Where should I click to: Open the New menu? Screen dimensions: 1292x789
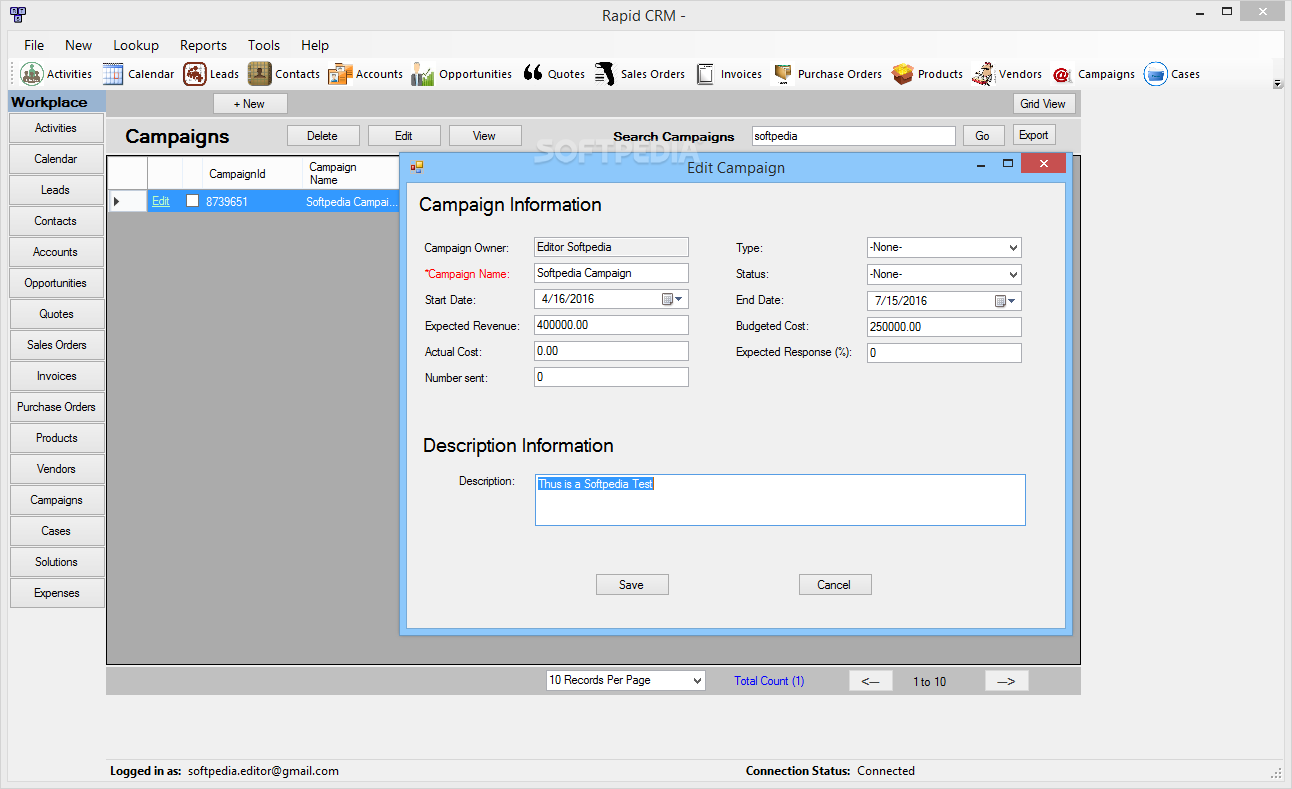(x=78, y=45)
